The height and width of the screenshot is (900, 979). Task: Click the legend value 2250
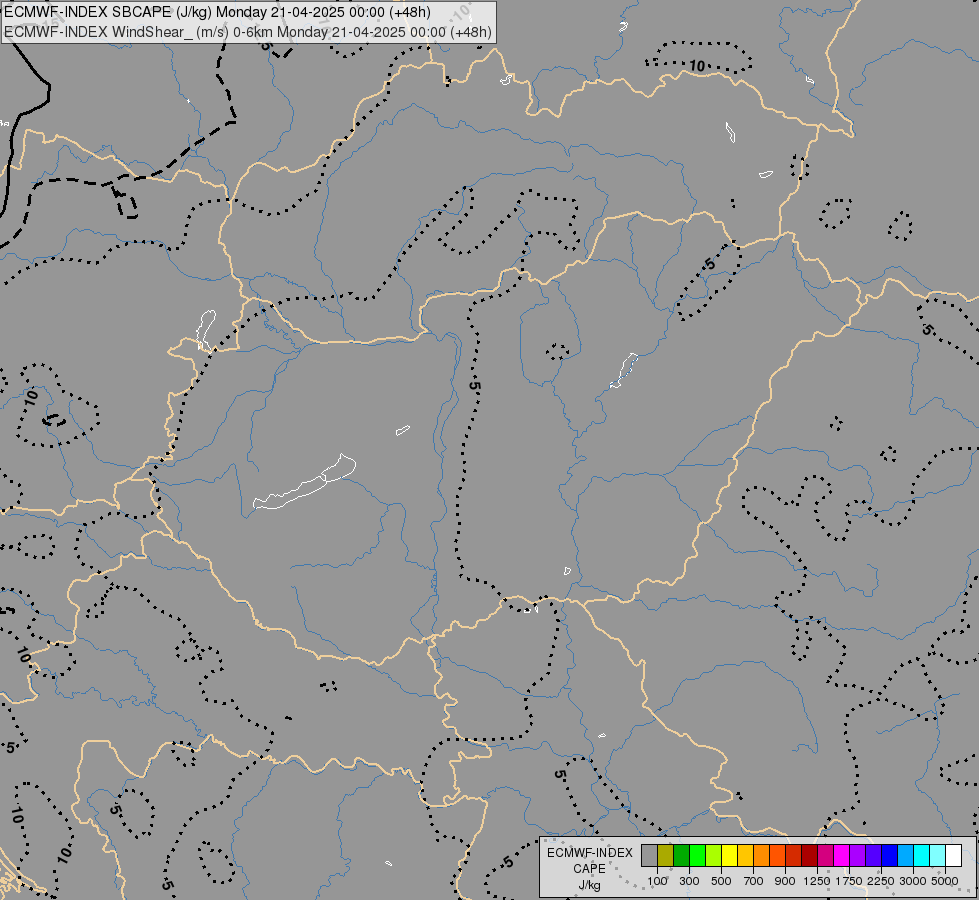tap(881, 881)
